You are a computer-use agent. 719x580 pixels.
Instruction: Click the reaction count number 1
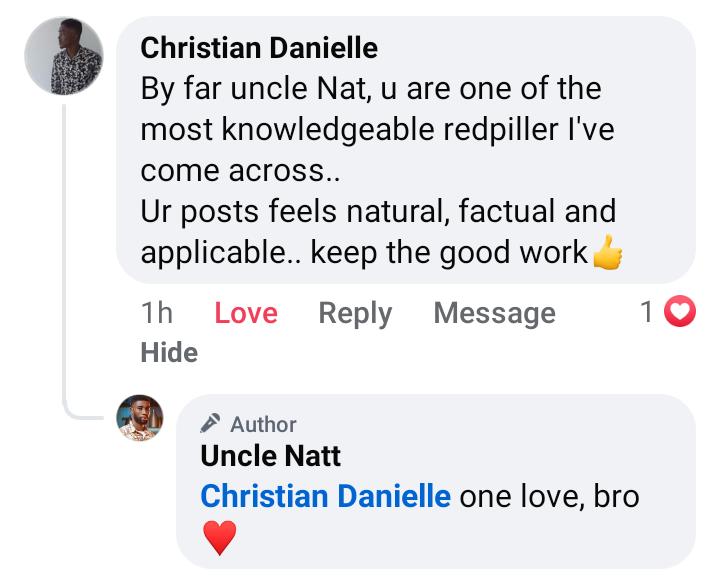(x=647, y=313)
